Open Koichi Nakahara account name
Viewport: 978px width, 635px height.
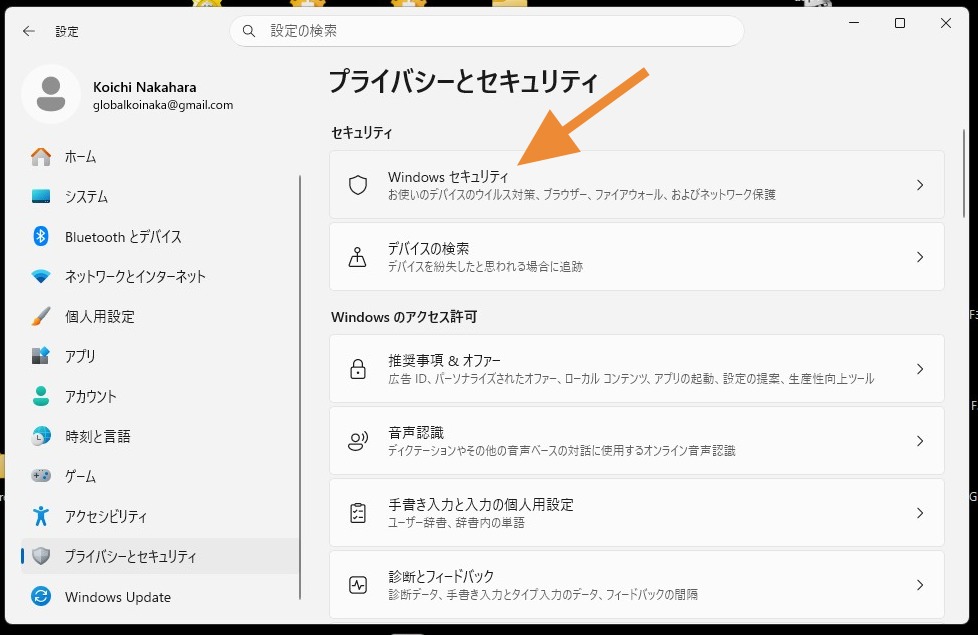[145, 87]
